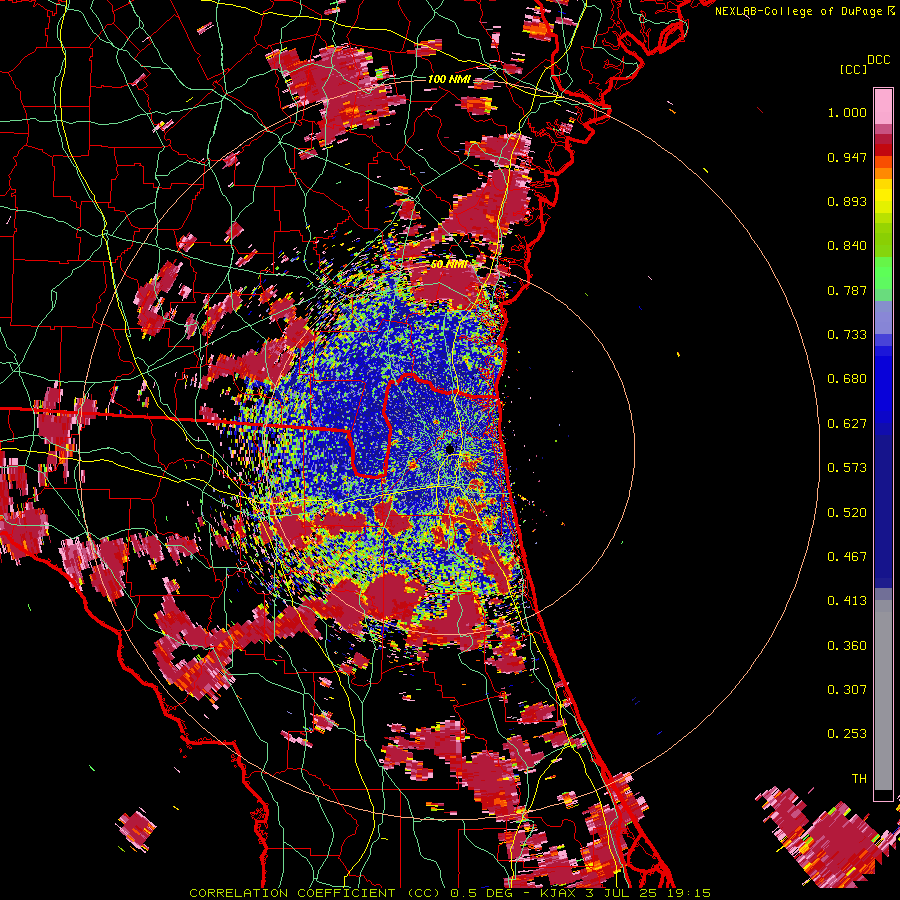
Task: Click the 0.733 legend value
Action: 847,335
